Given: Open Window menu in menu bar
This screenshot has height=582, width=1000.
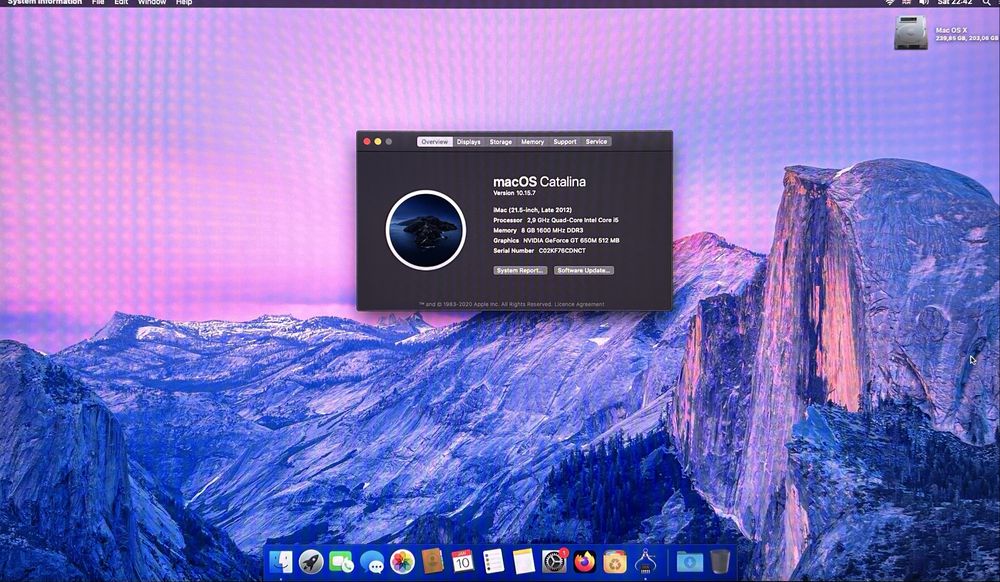Looking at the screenshot, I should click(152, 3).
